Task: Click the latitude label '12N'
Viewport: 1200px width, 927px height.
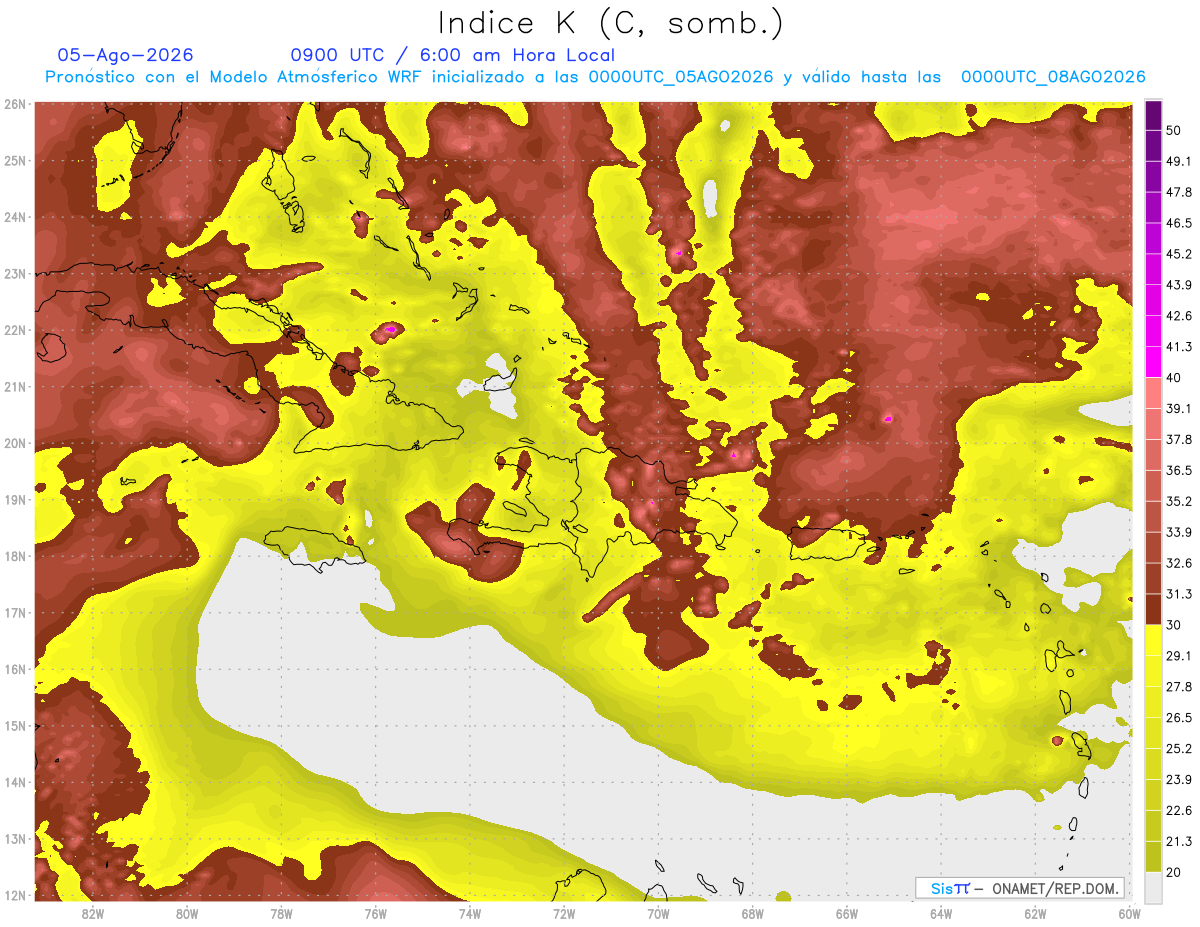Action: click(x=15, y=894)
